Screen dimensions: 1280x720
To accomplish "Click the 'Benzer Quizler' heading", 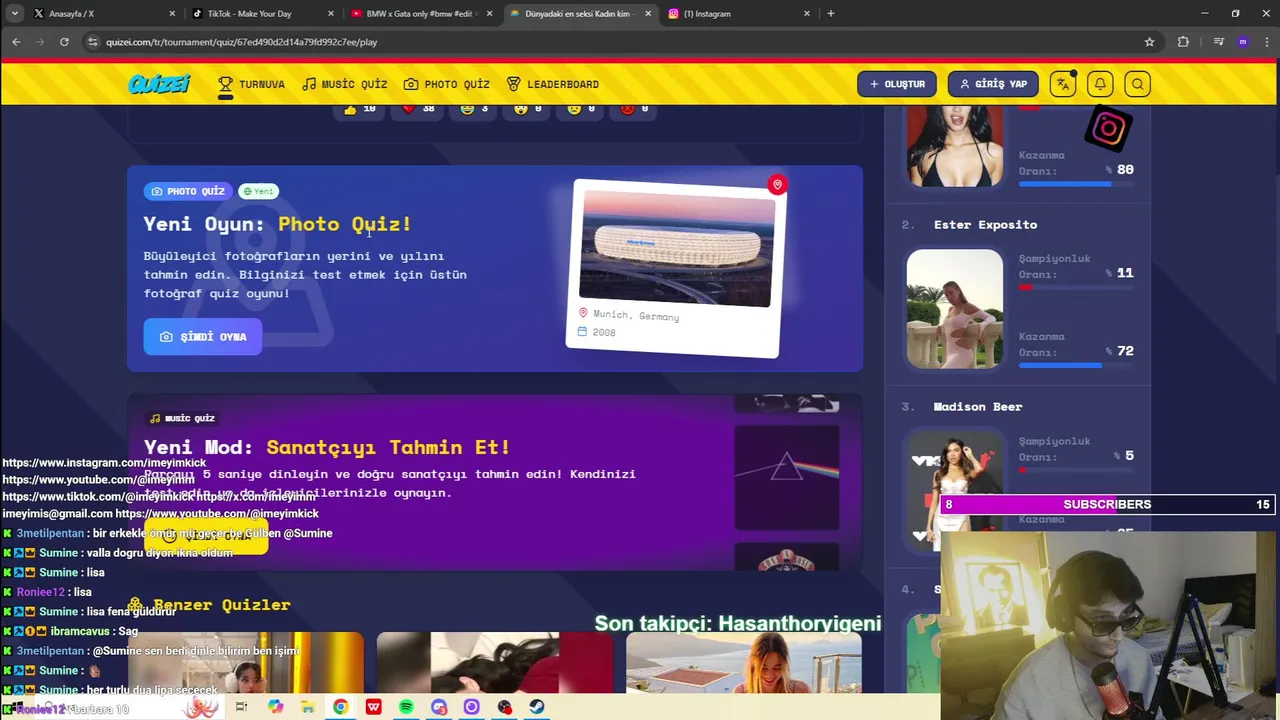I will click(x=221, y=605).
